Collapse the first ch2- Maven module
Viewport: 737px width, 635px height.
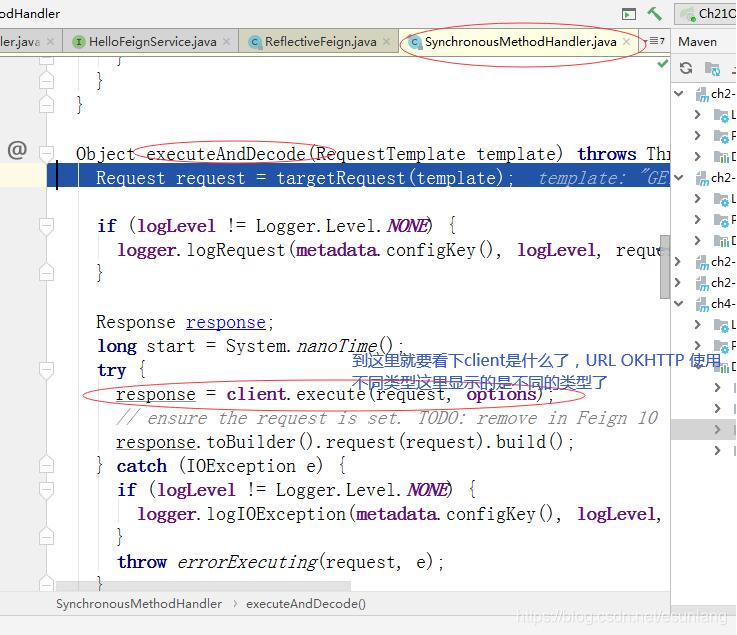click(680, 93)
